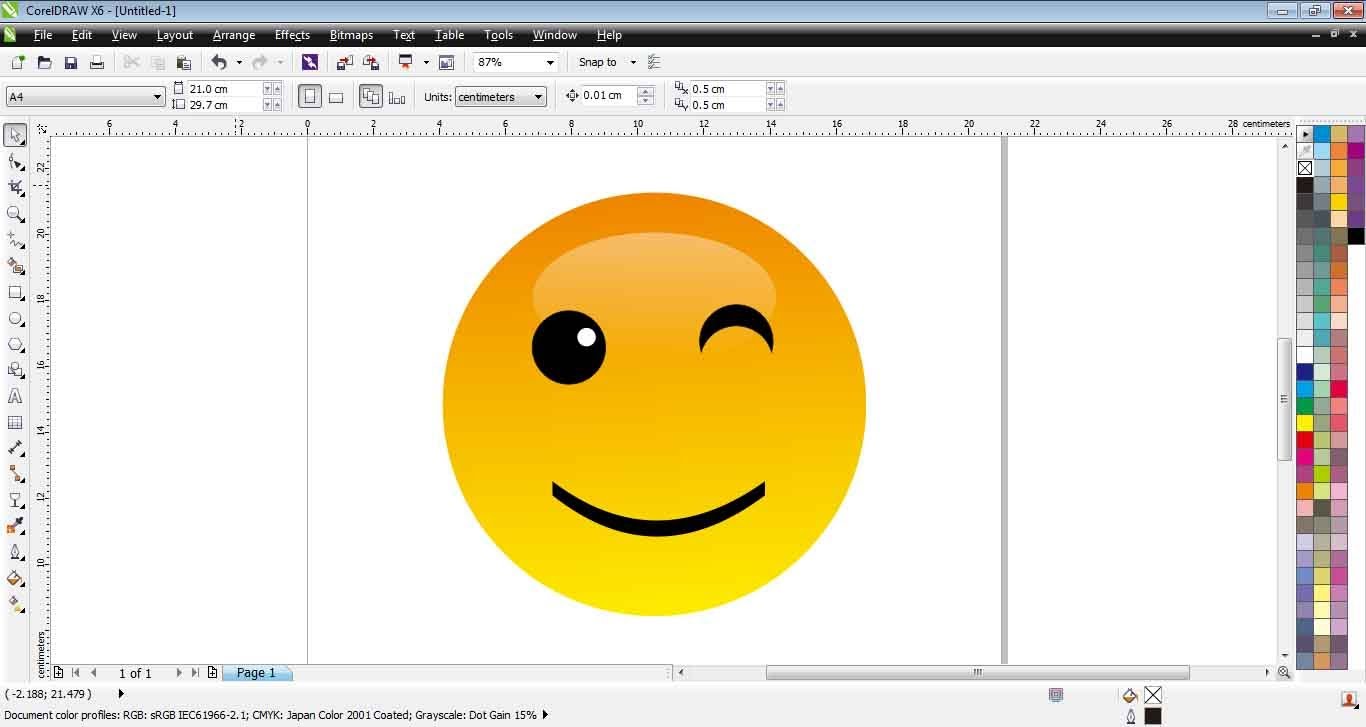
Task: Enable apply layout to all pages
Action: tap(371, 97)
